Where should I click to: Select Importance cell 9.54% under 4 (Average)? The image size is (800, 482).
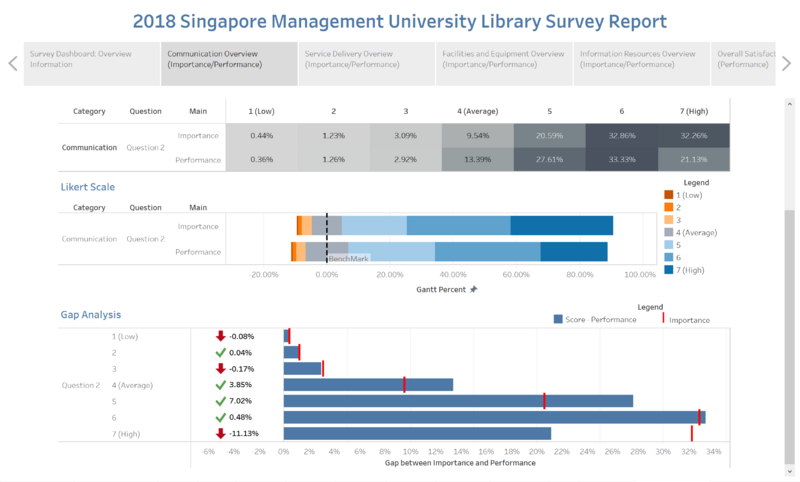pos(478,136)
